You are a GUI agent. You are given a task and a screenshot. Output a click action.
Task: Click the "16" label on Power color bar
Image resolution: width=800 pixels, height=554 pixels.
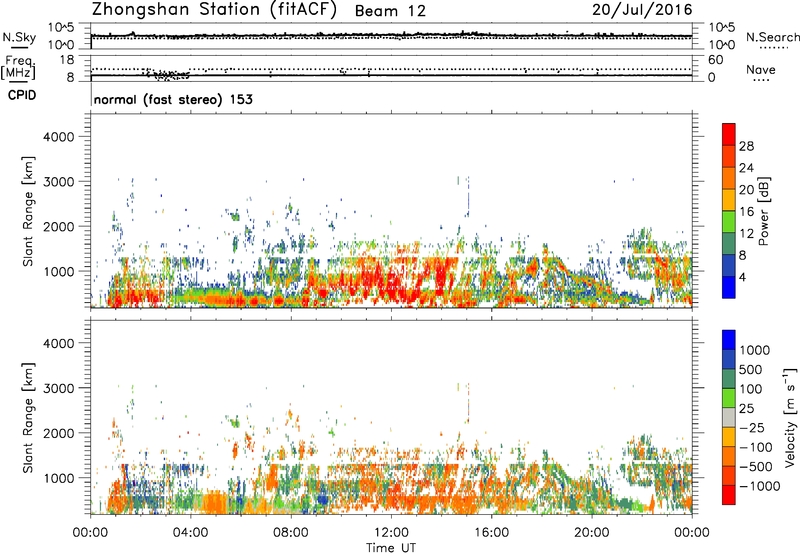click(x=746, y=212)
